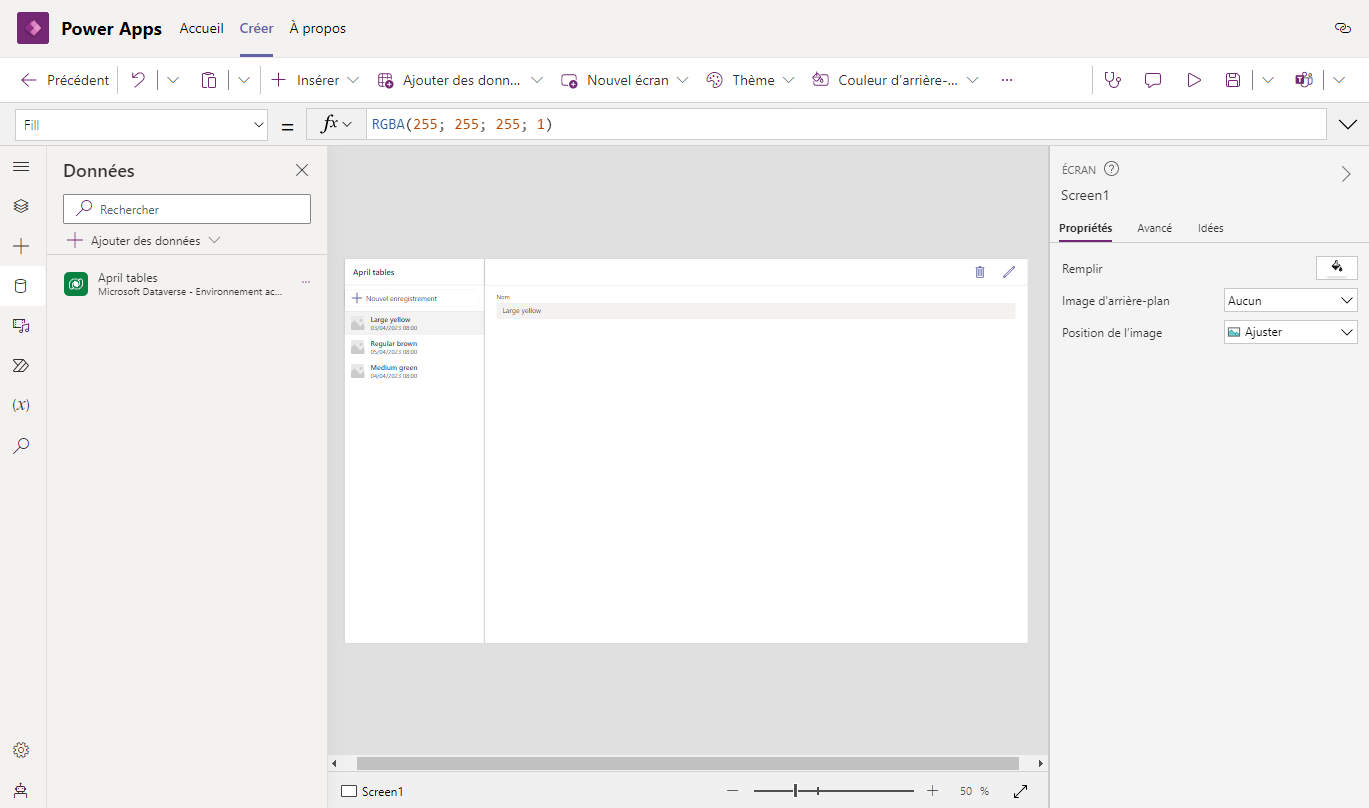Open the Teams publish dropdown arrow

click(x=1340, y=80)
